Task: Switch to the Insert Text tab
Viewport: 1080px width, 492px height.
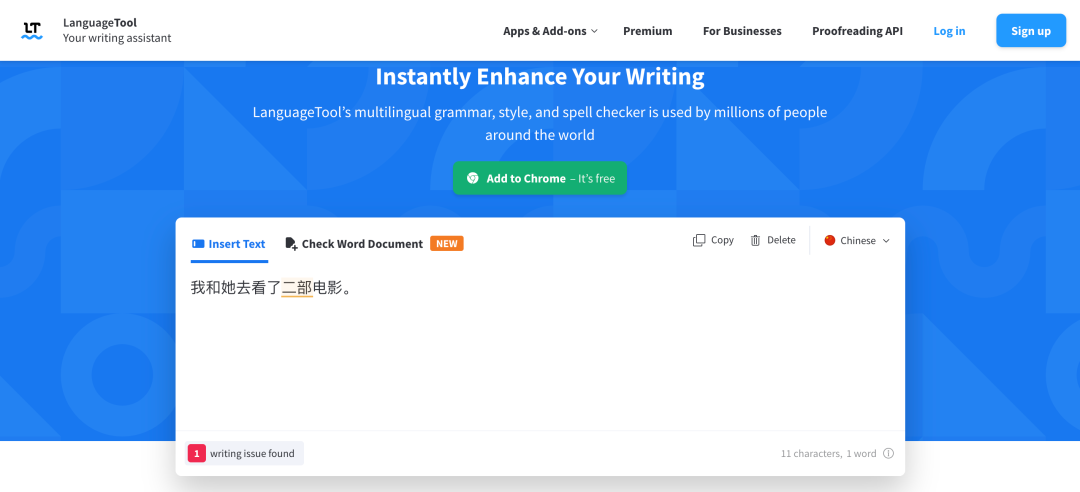Action: [x=229, y=244]
